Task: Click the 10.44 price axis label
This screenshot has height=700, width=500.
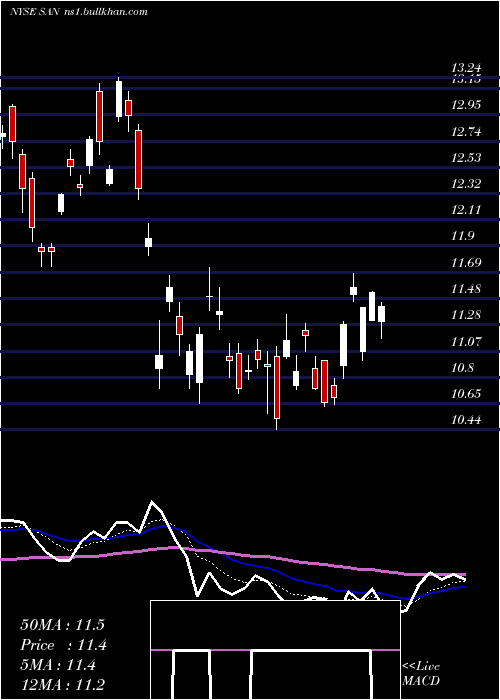Action: [466, 420]
